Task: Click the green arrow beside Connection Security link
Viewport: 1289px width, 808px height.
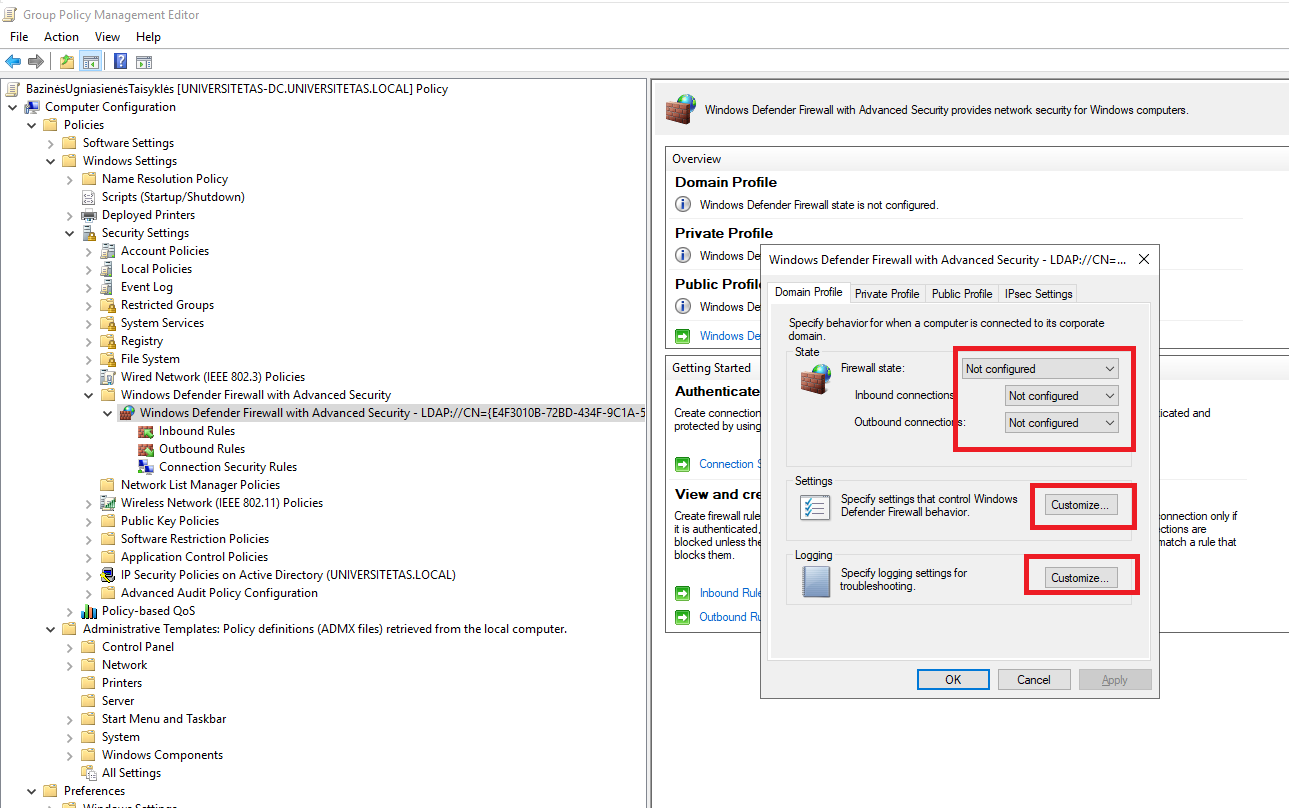Action: coord(682,464)
